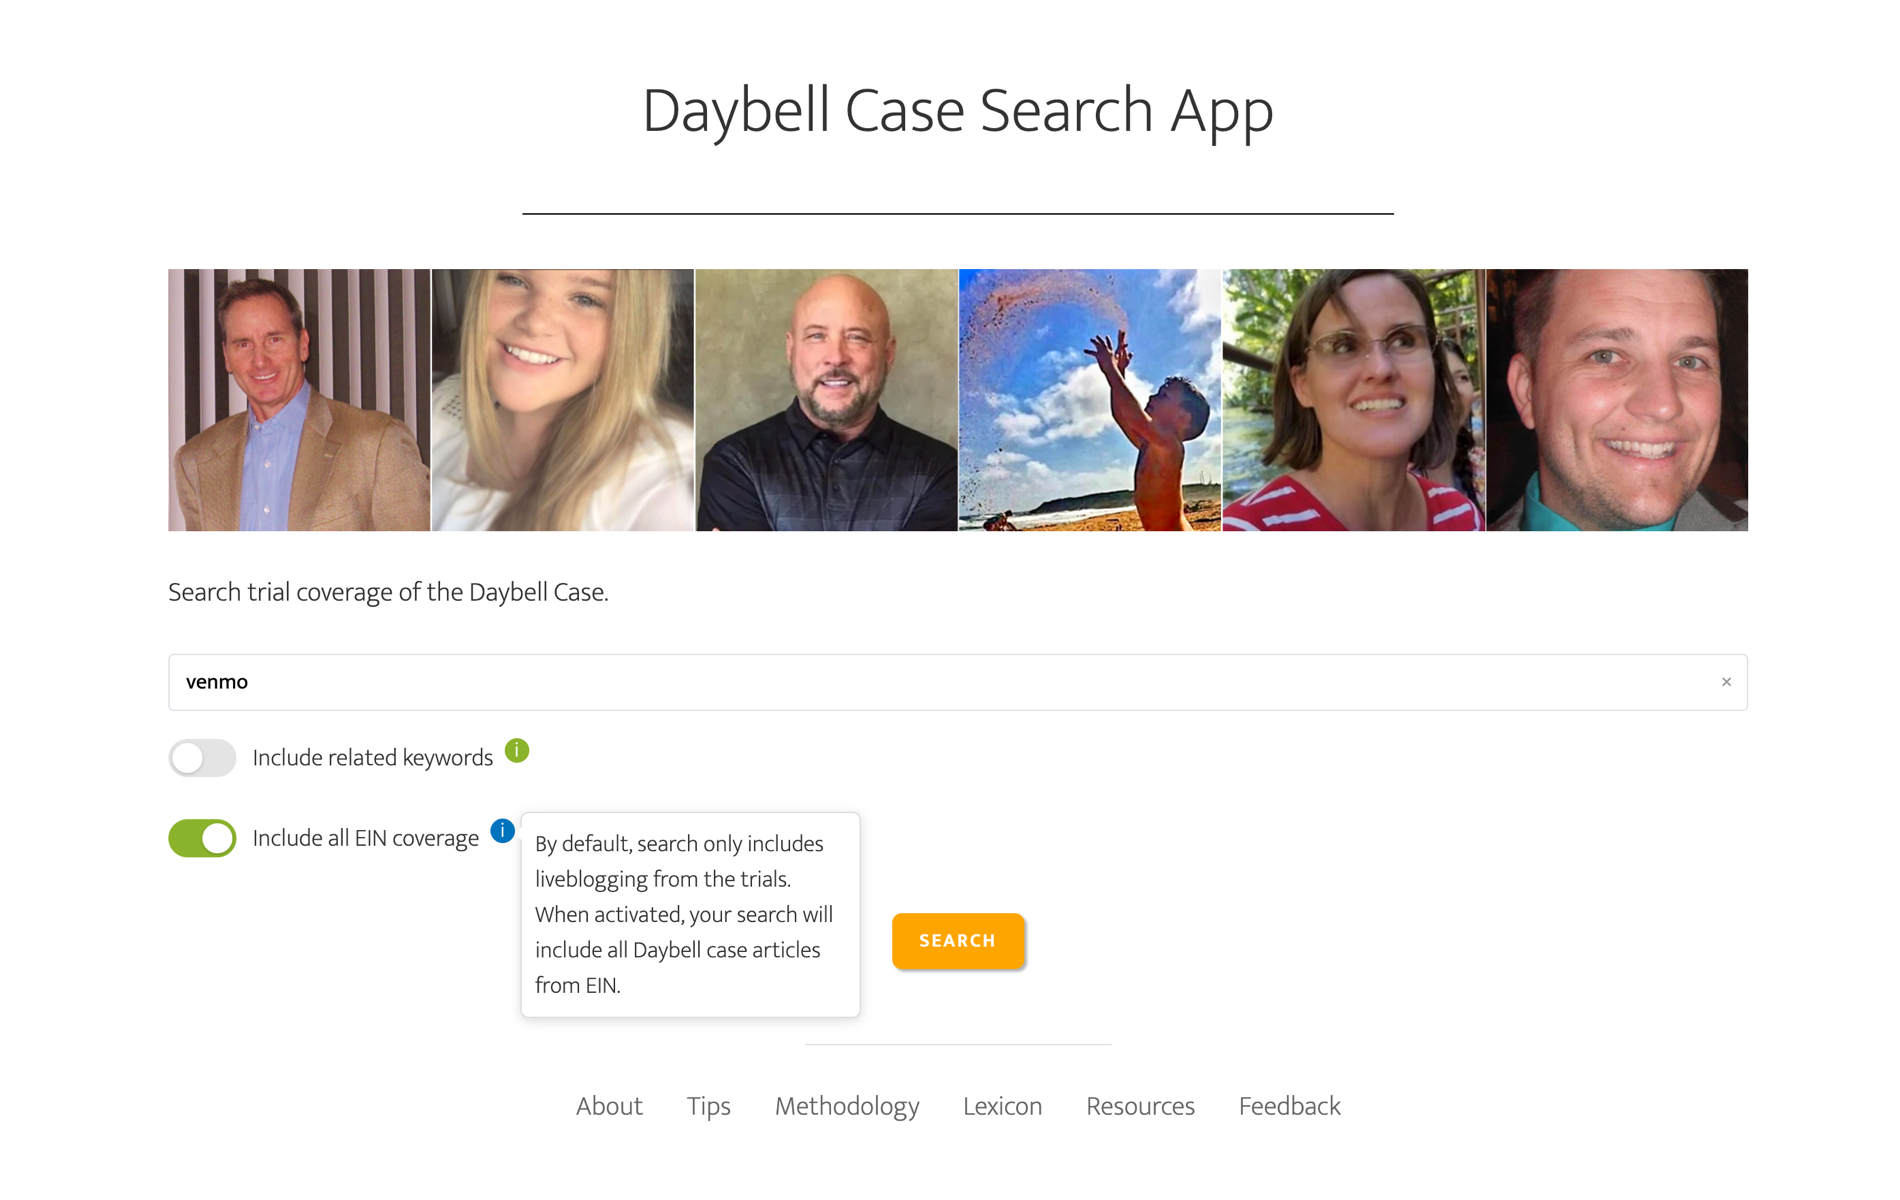Click into the search box containing venmo
The height and width of the screenshot is (1200, 1900).
tap(958, 682)
